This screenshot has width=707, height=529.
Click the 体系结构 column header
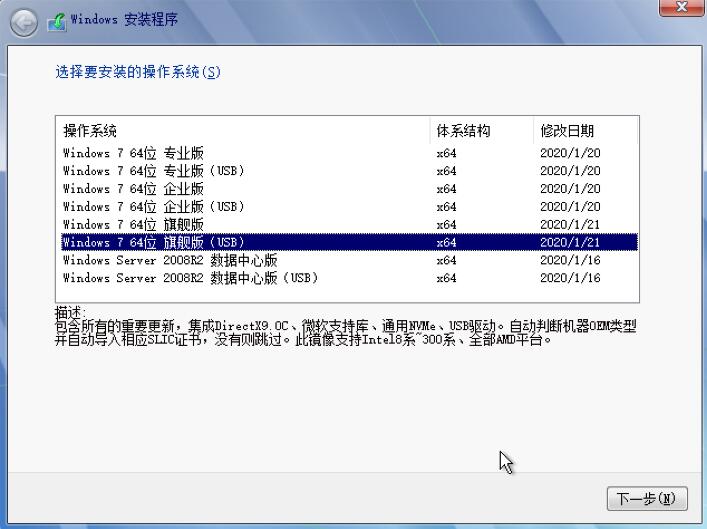pos(463,131)
